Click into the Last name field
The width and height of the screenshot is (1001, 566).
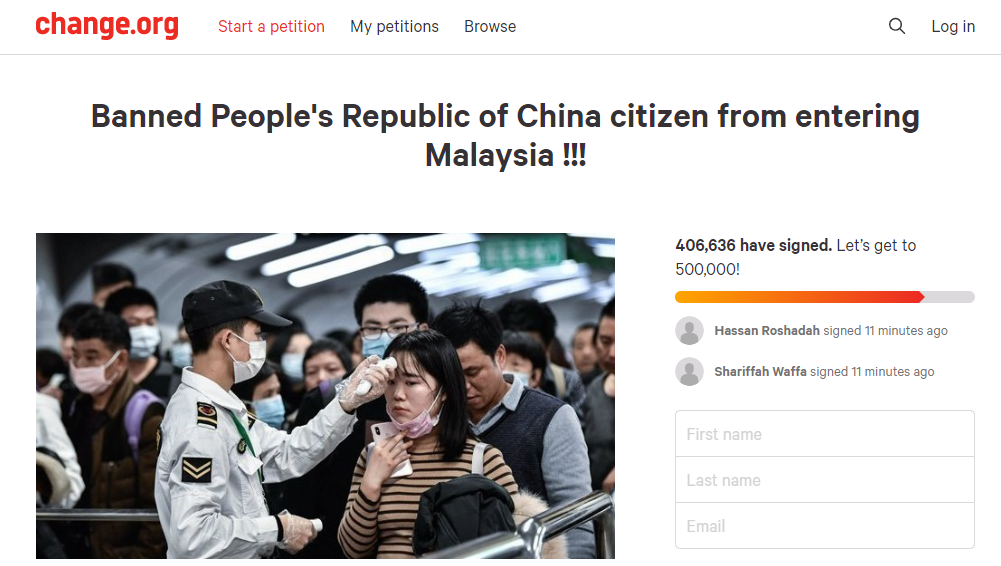pyautogui.click(x=824, y=480)
